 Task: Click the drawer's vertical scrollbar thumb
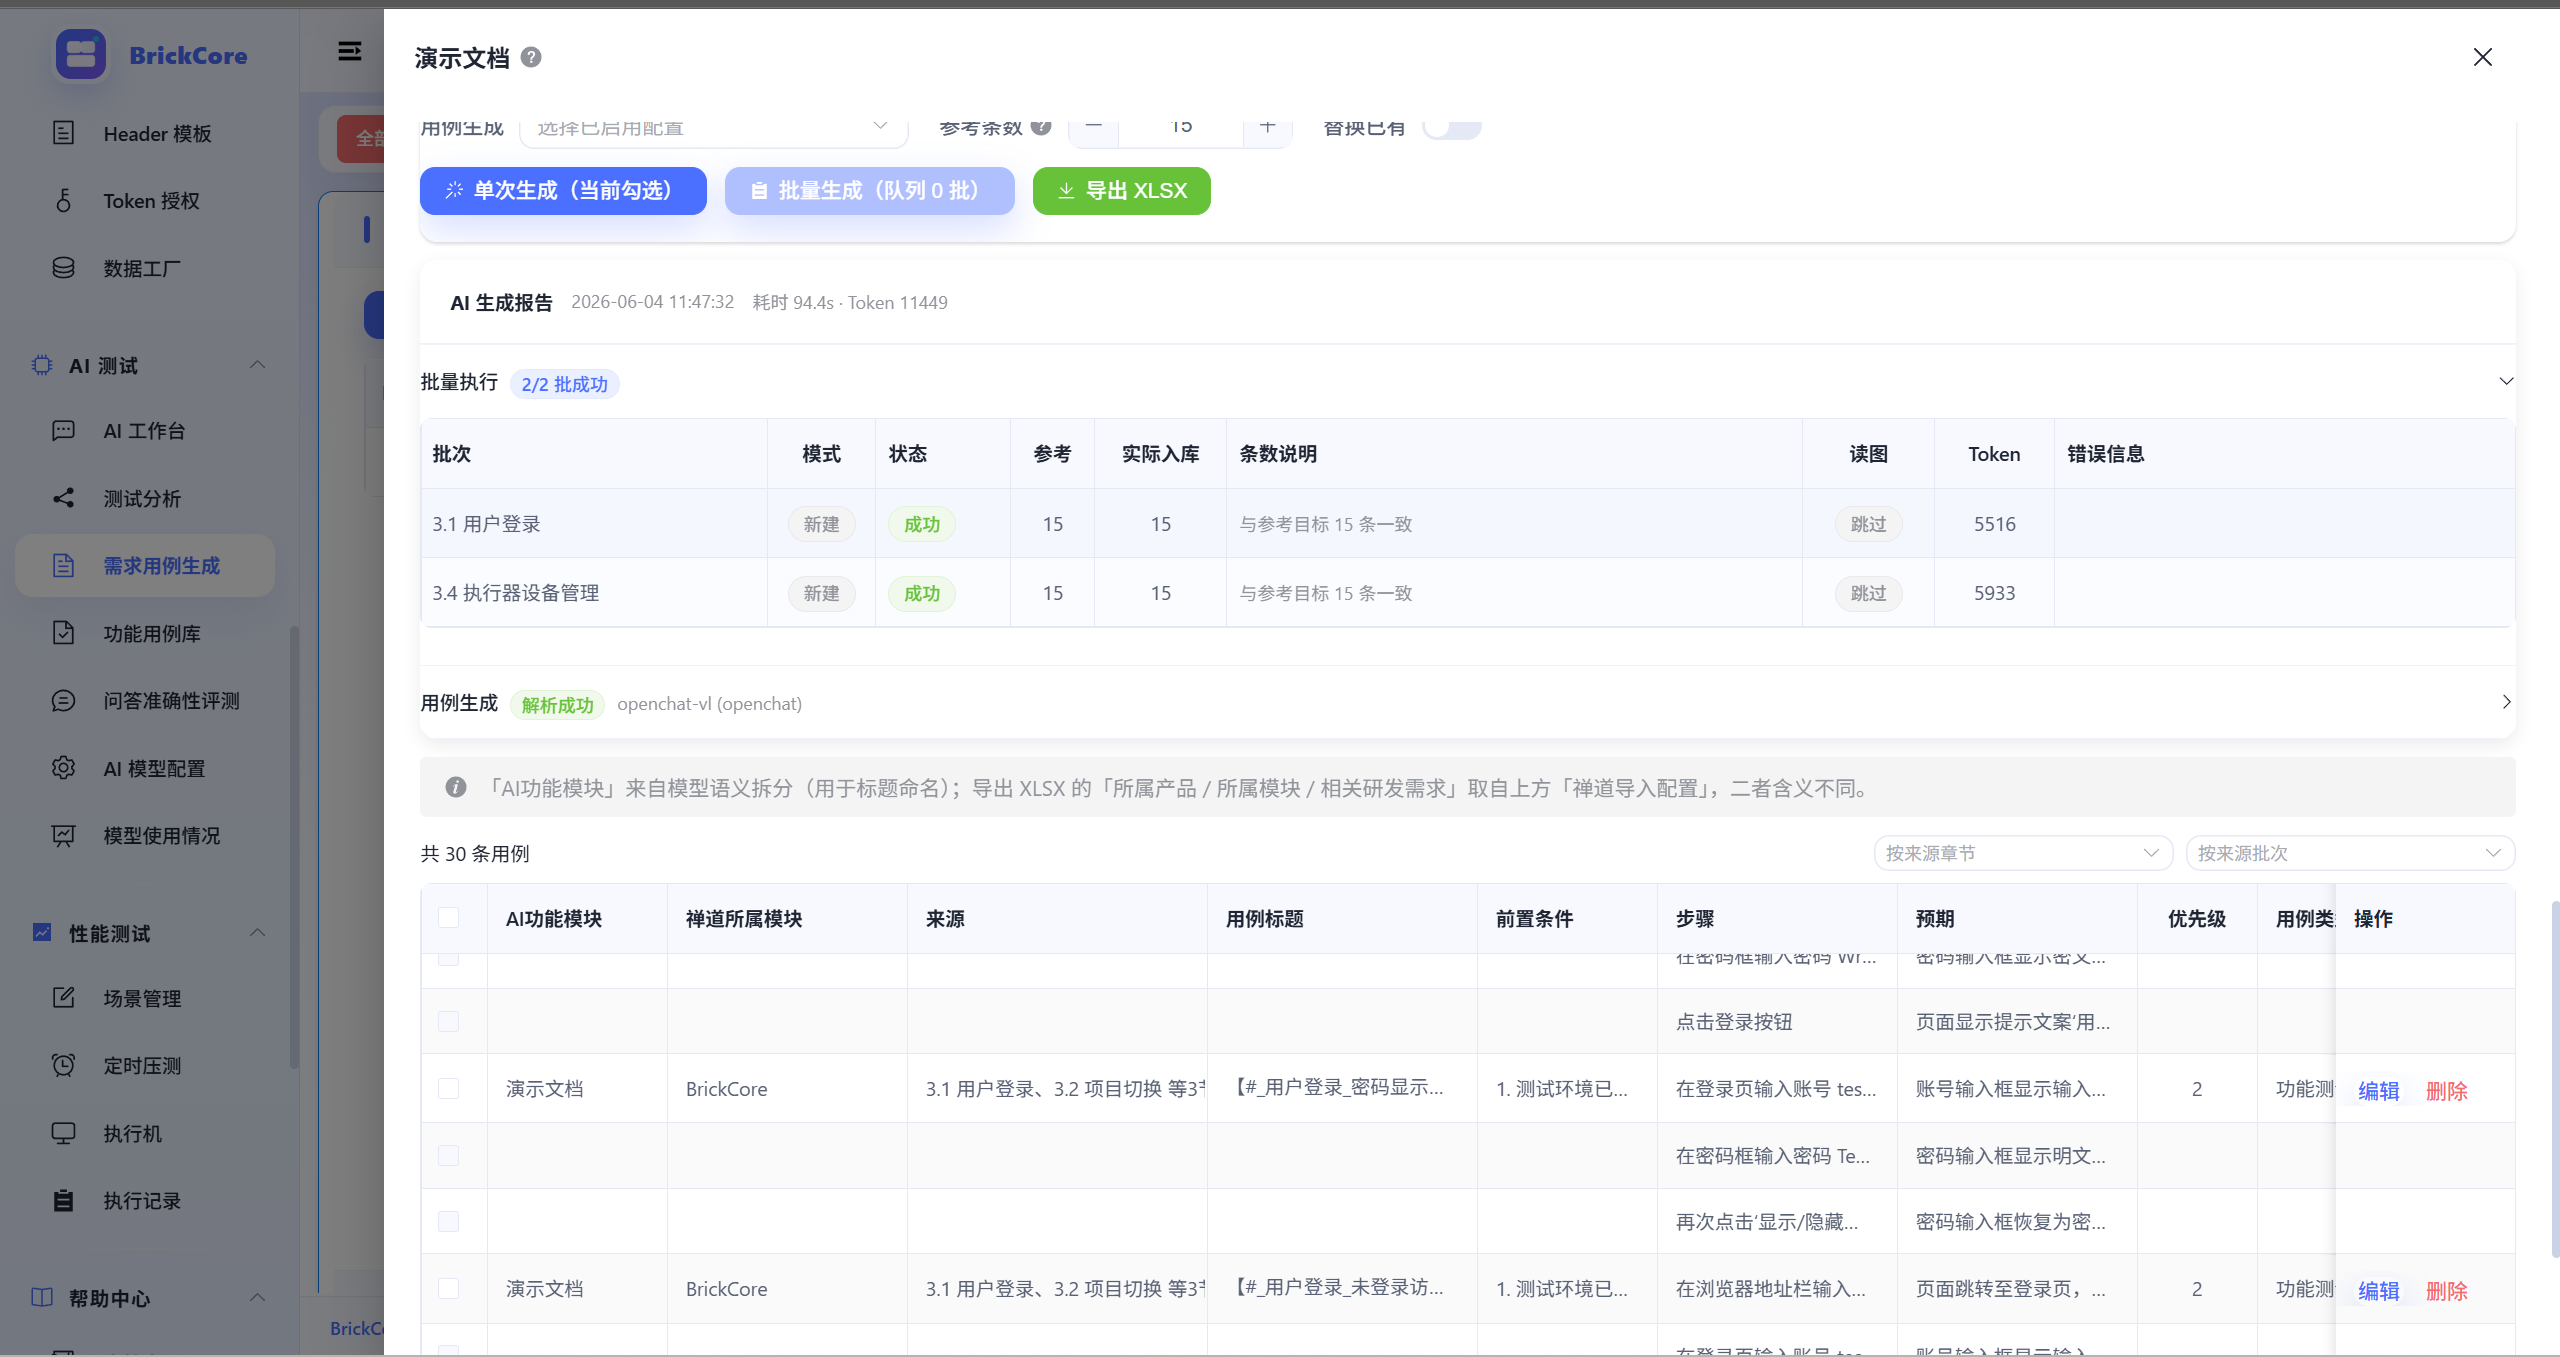click(x=2555, y=1078)
